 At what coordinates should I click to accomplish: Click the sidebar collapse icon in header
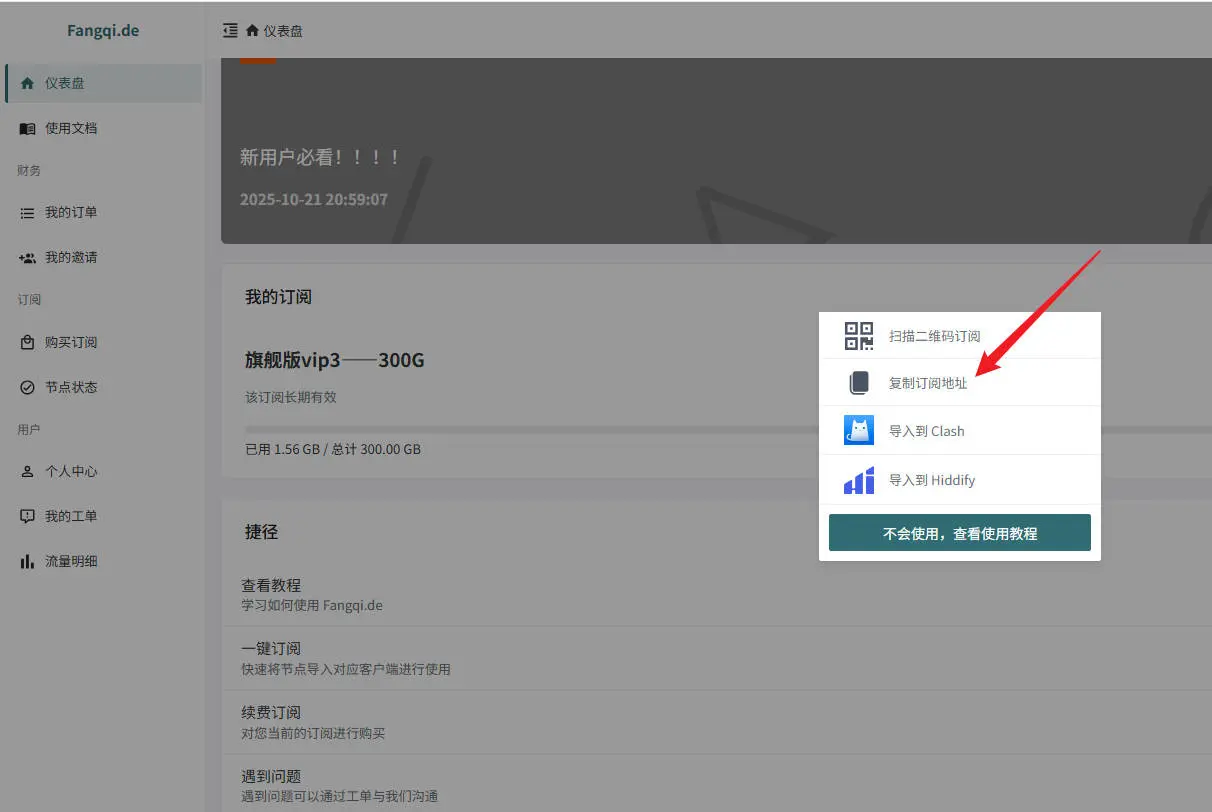(x=230, y=31)
